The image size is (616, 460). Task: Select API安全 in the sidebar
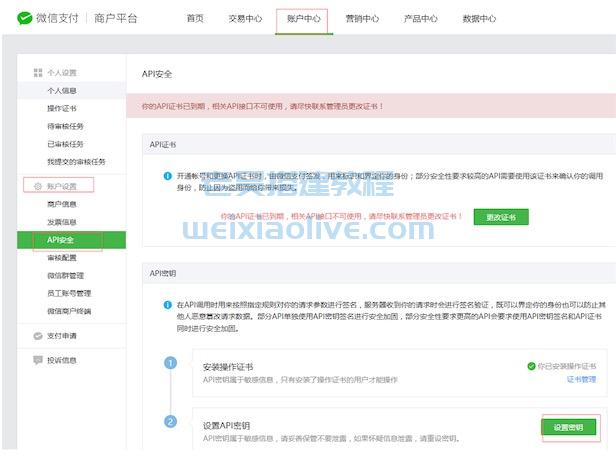[x=72, y=240]
